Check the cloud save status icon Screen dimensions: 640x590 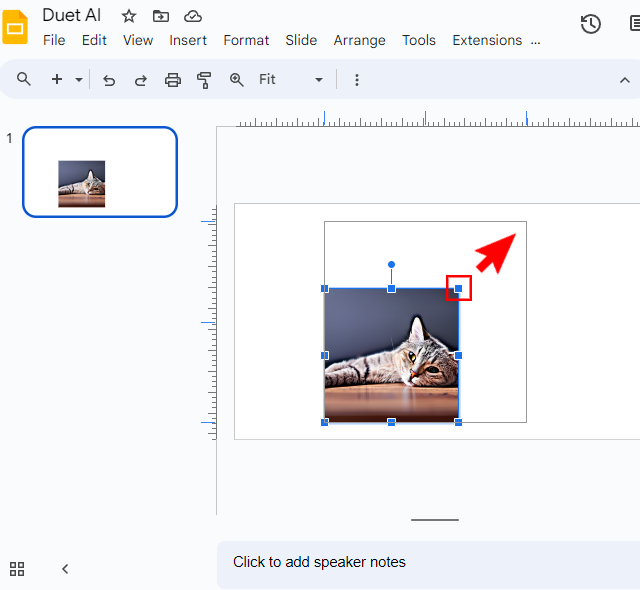point(193,16)
